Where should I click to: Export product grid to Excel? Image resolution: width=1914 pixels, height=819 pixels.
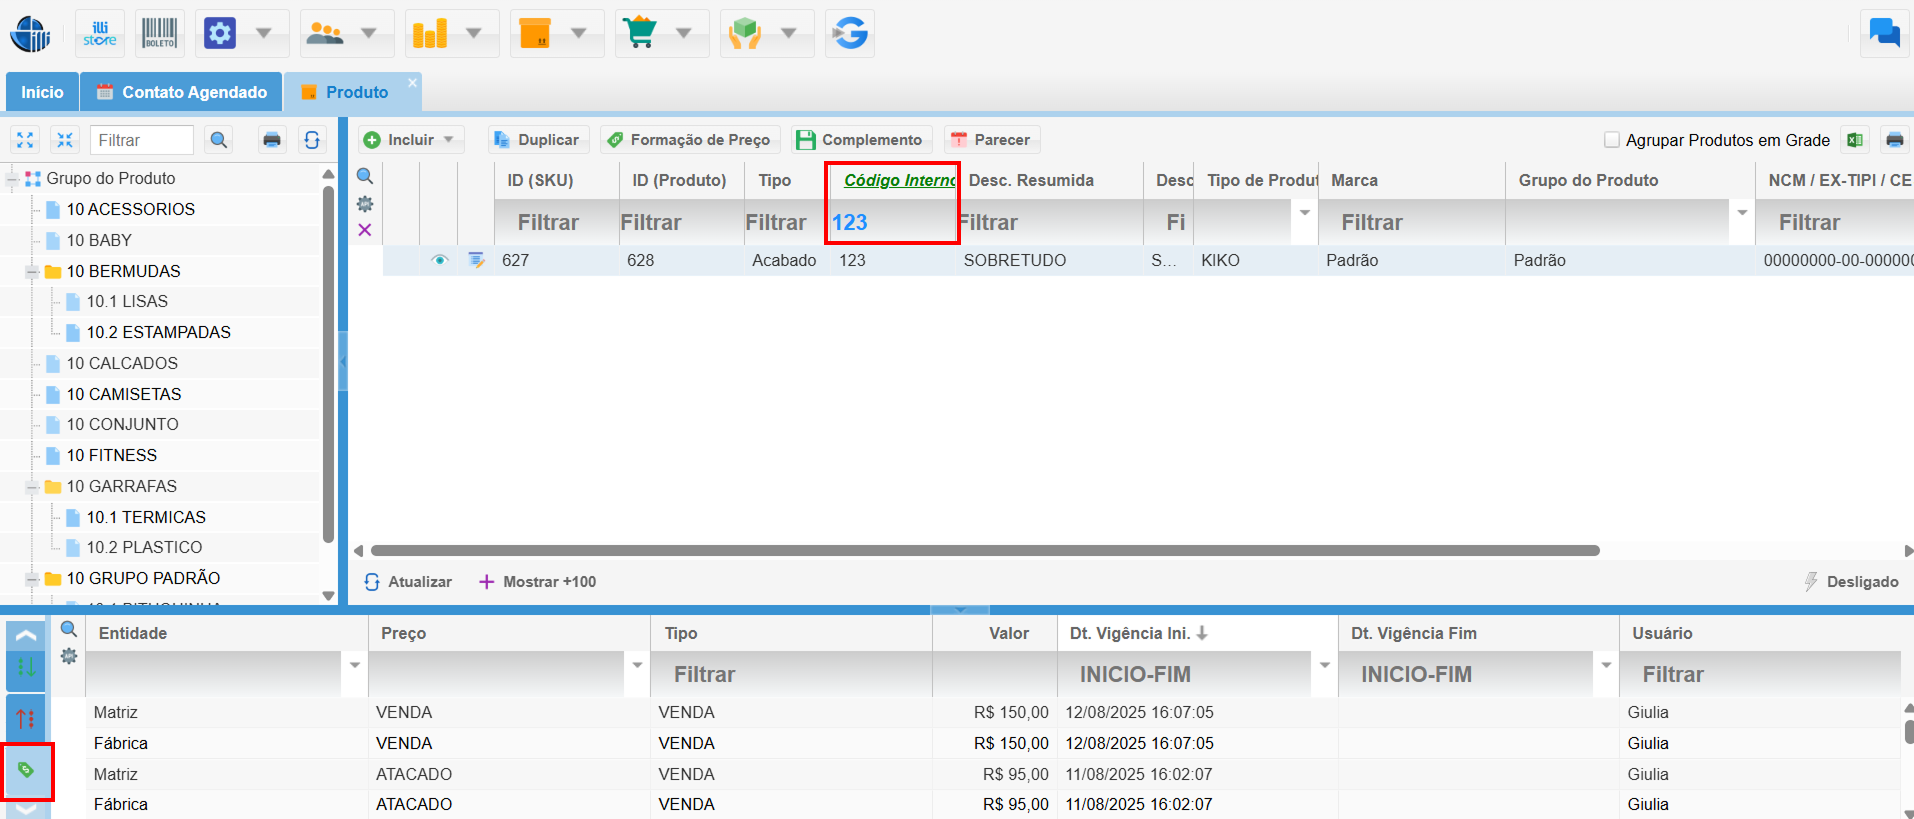[x=1855, y=140]
